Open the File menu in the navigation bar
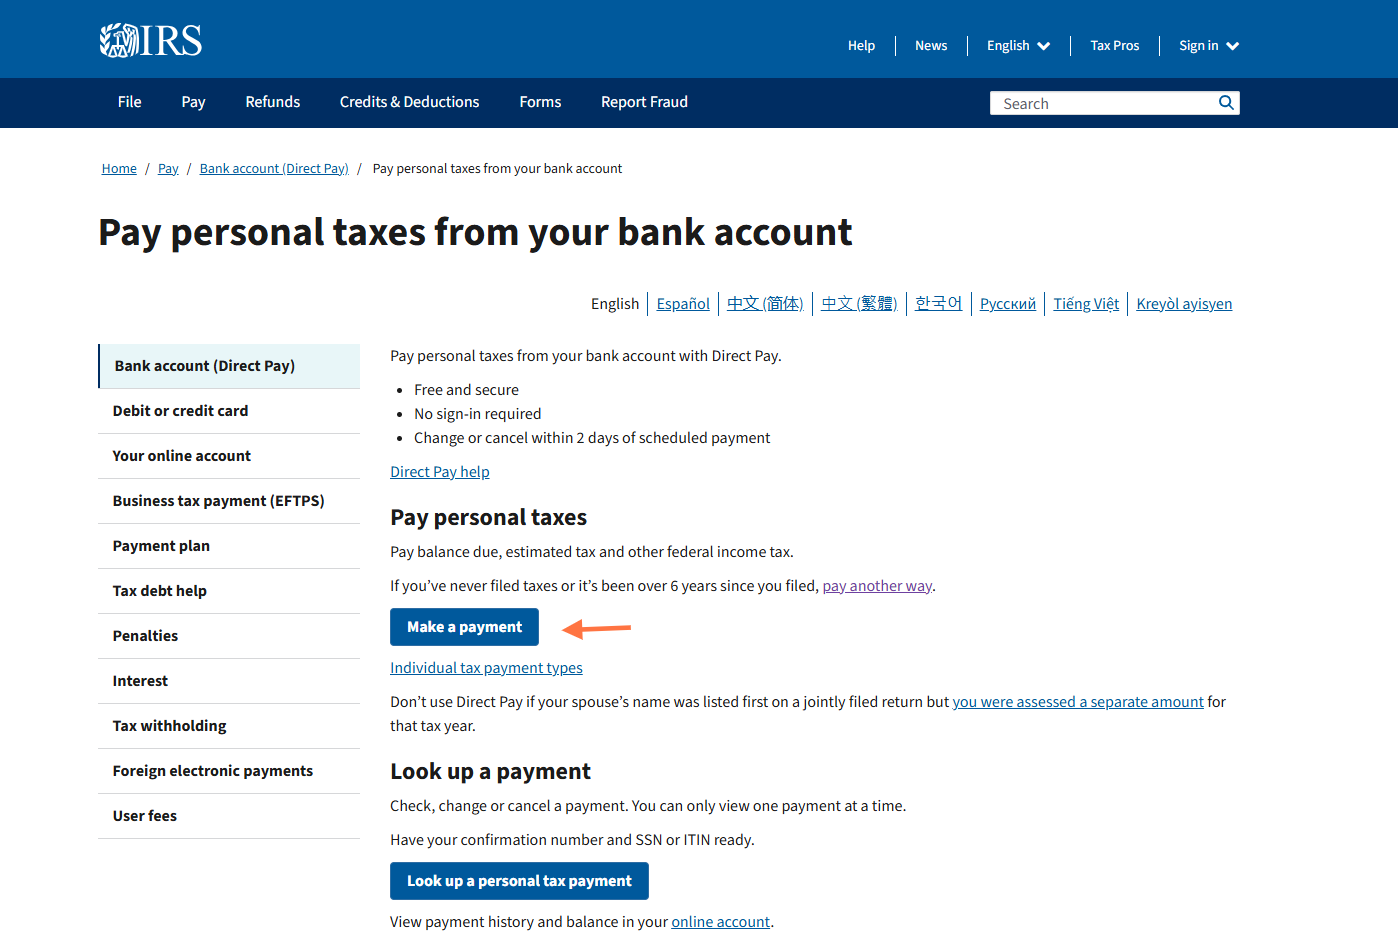Screen dimensions: 1398x942 (129, 102)
